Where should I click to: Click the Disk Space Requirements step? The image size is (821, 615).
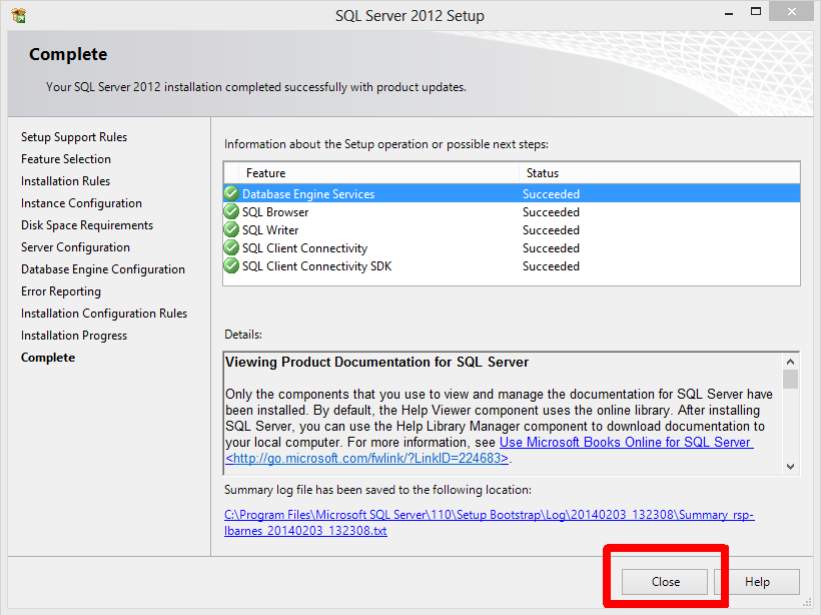[x=87, y=225]
